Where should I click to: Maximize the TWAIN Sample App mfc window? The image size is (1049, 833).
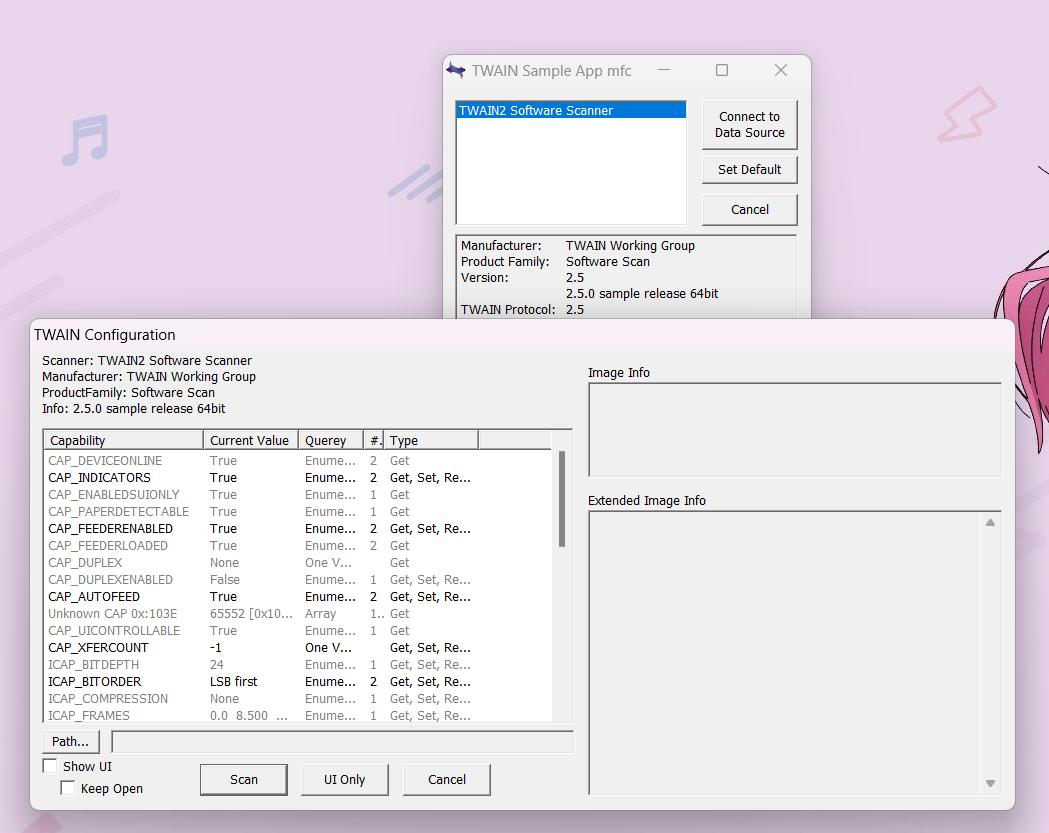tap(722, 70)
